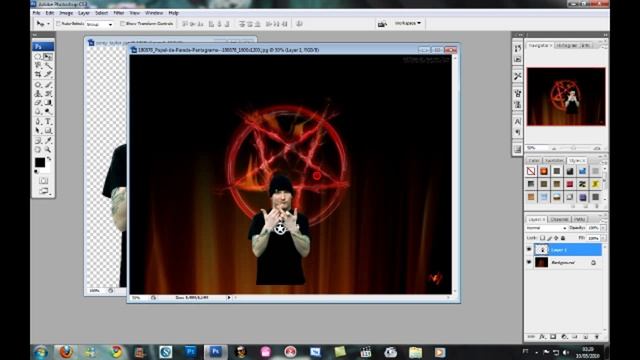Hide Layer 1 with its eye icon
This screenshot has width=640, height=360.
[x=529, y=249]
